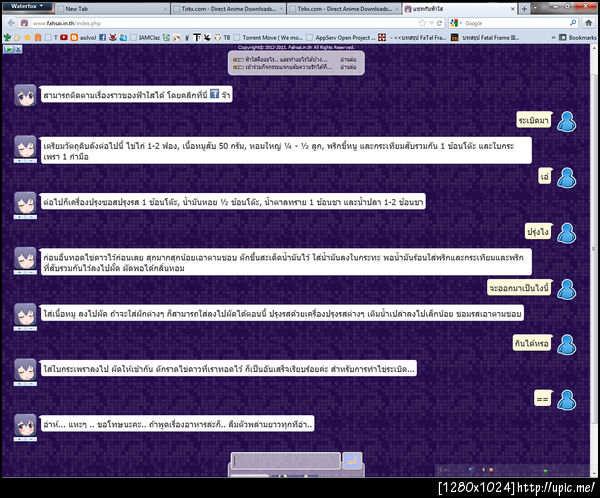The width and height of the screenshot is (600, 498).
Task: Open the URL history dropdown arrow
Action: 431,23
